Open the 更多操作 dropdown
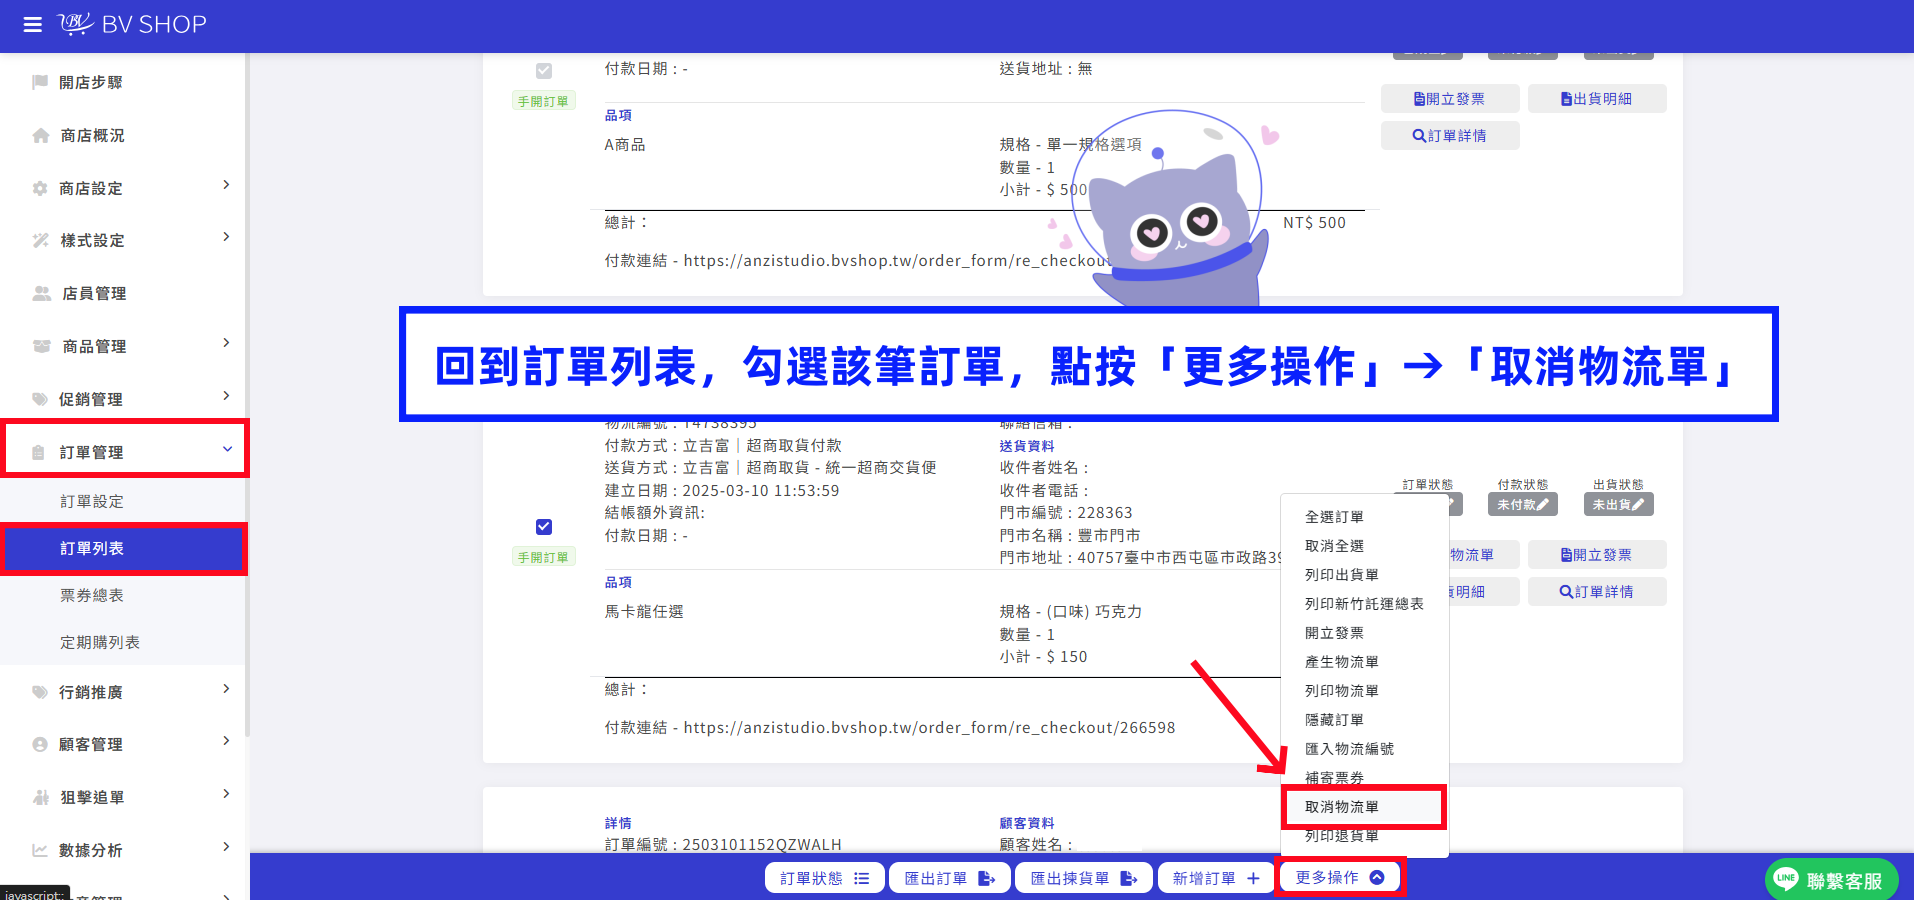The height and width of the screenshot is (900, 1914). point(1340,878)
